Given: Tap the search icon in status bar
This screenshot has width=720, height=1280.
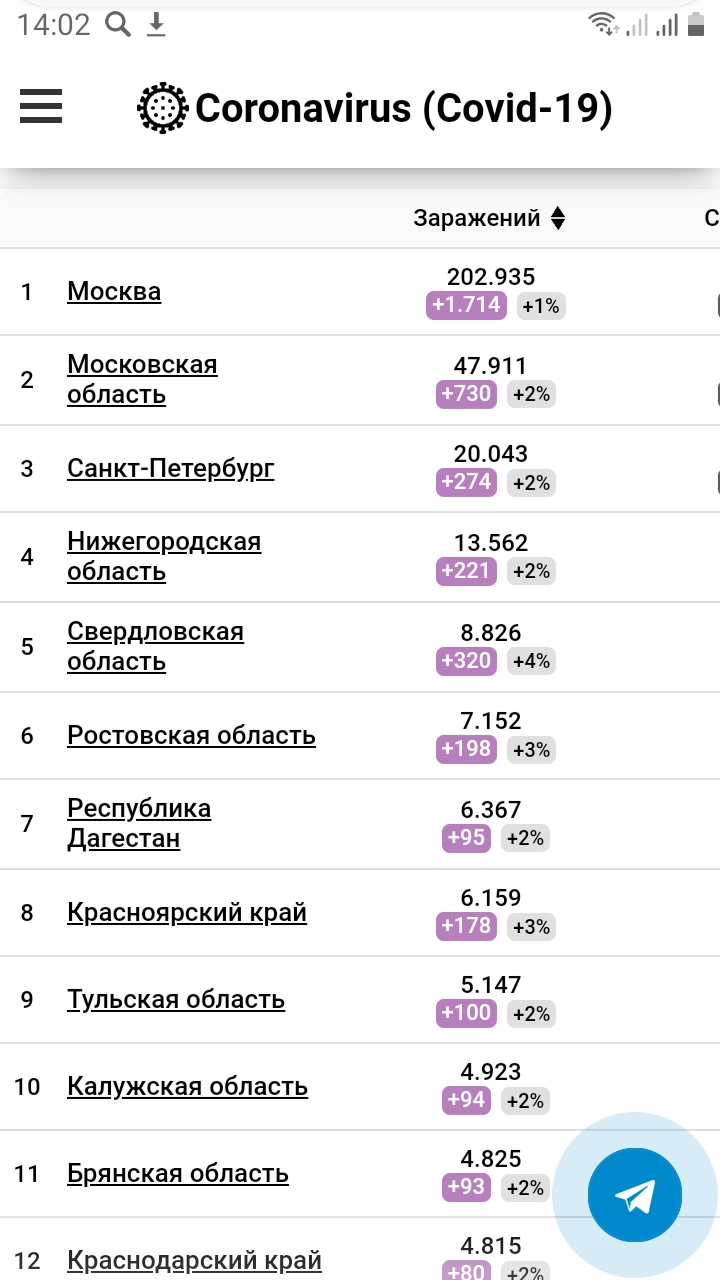Looking at the screenshot, I should (x=118, y=25).
